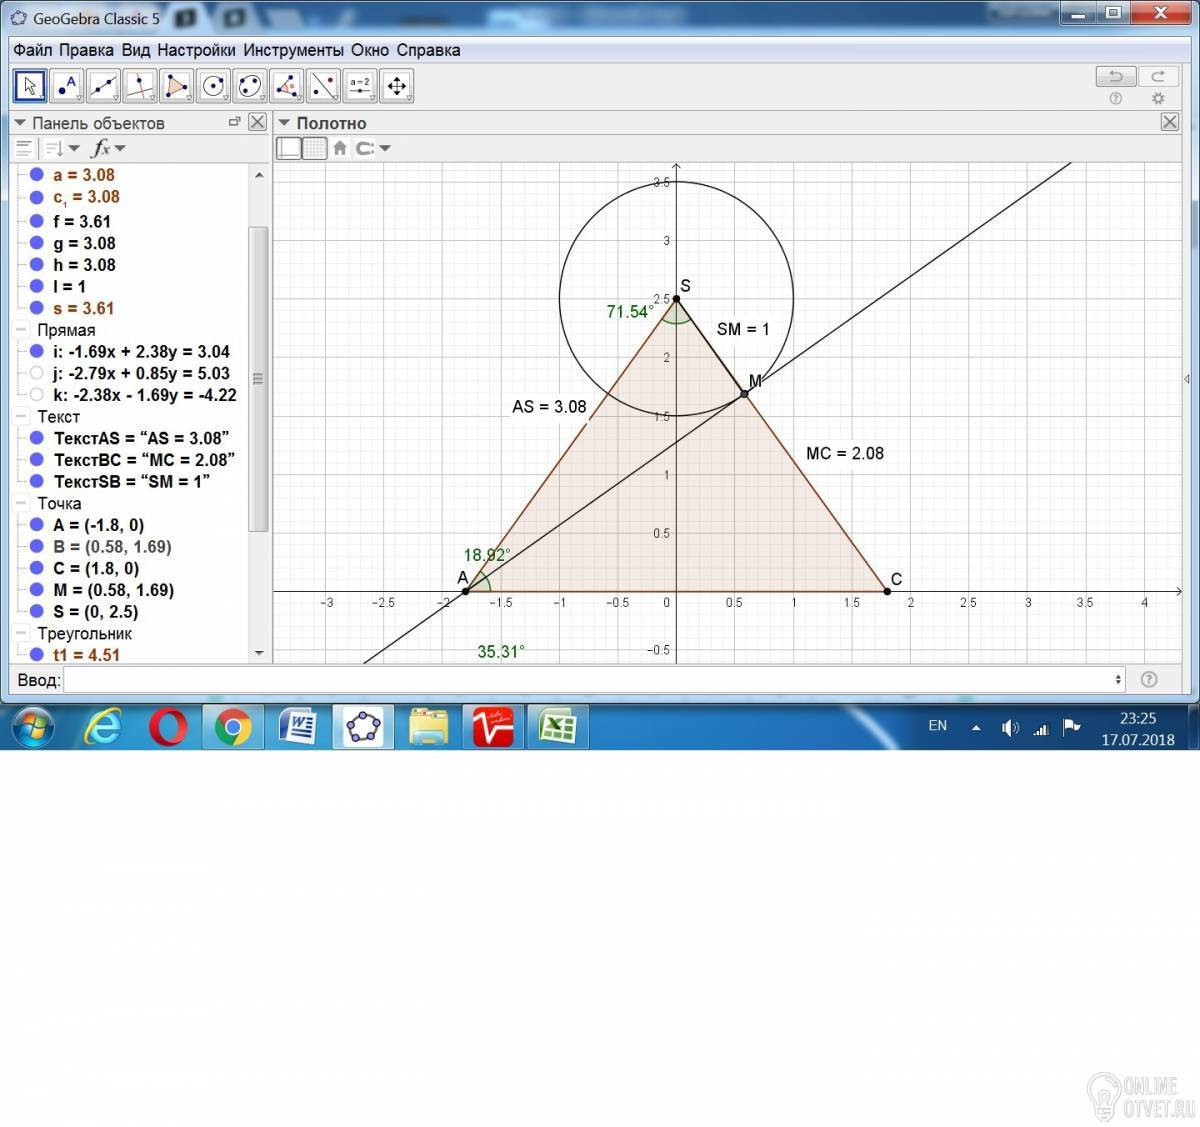Choose the Line through two points tool
The image size is (1200, 1127).
pyautogui.click(x=103, y=86)
